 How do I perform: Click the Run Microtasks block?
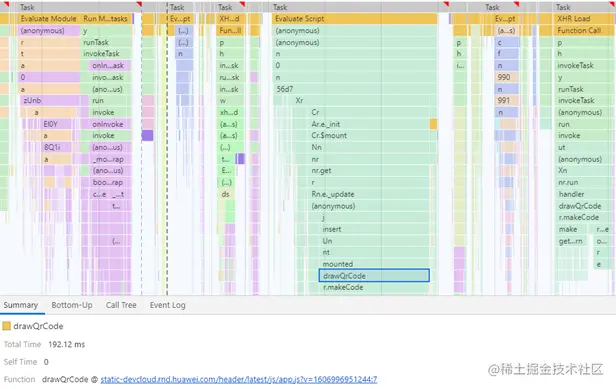click(106, 18)
